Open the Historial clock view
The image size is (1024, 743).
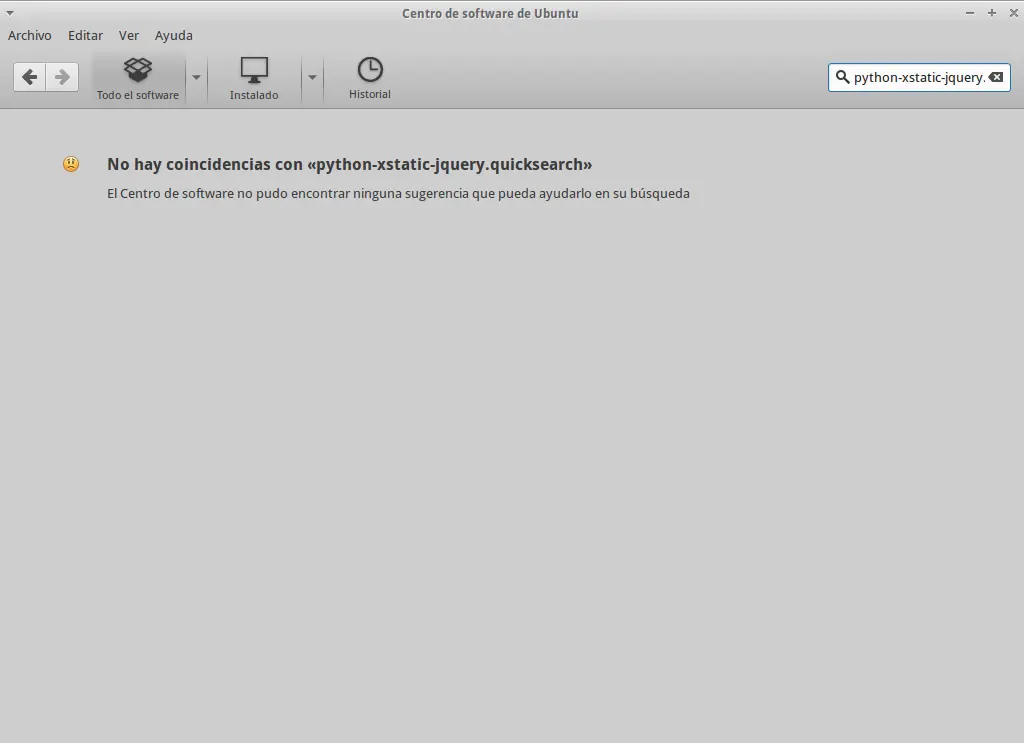[x=370, y=78]
